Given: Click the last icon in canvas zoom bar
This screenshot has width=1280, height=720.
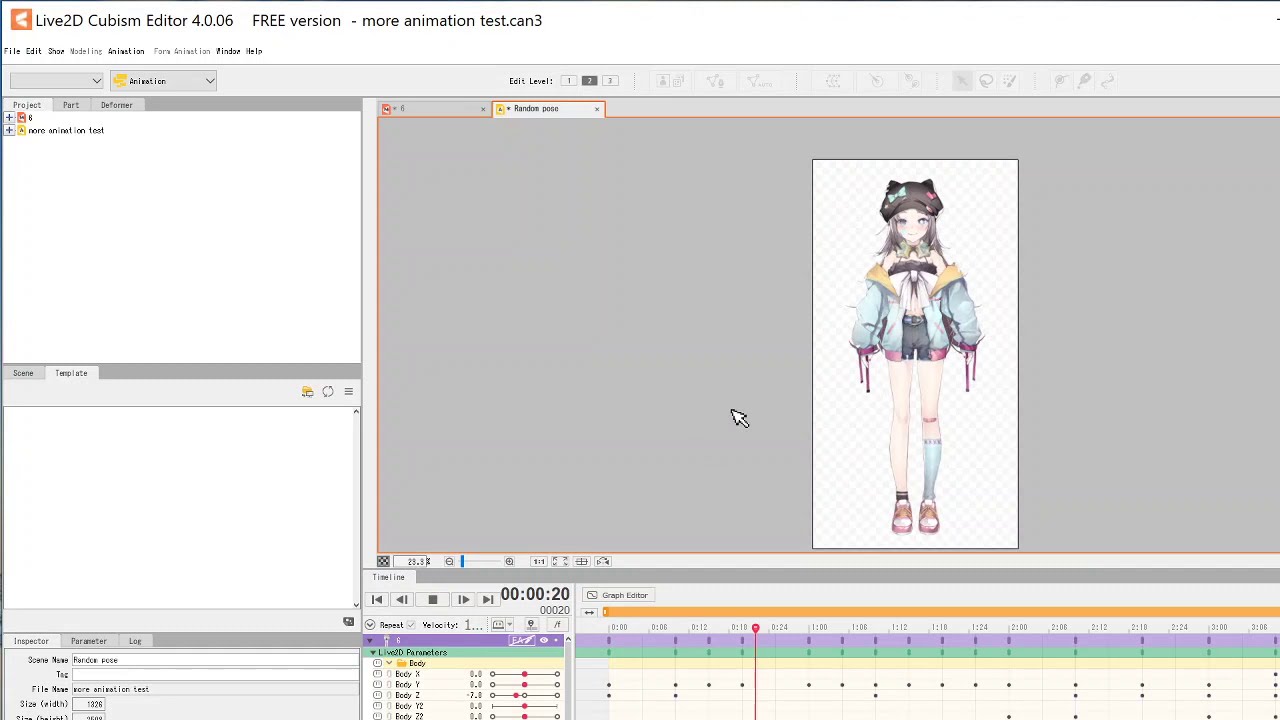Looking at the screenshot, I should pyautogui.click(x=603, y=561).
